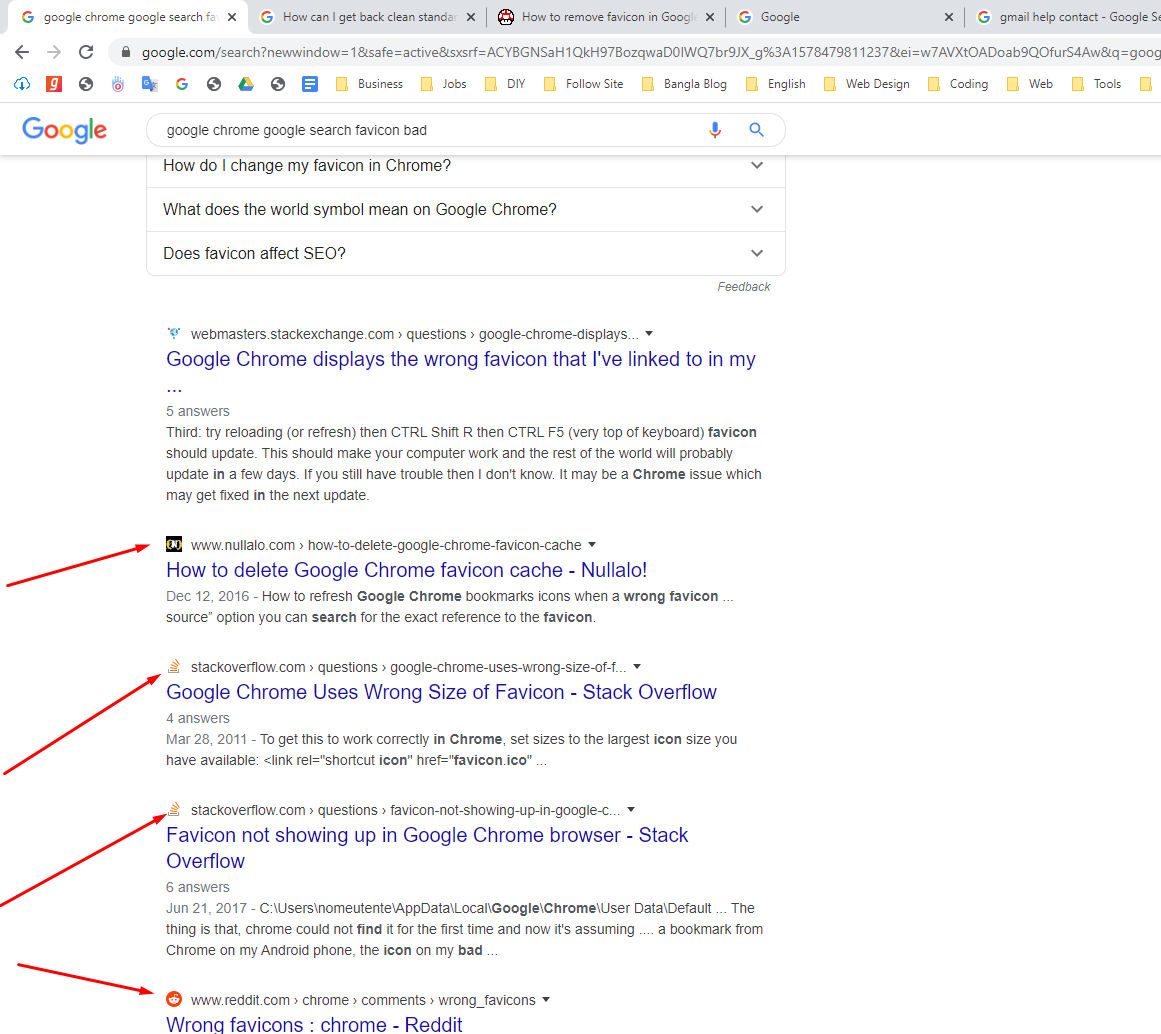Click the reddit.com result favicon

(x=174, y=999)
